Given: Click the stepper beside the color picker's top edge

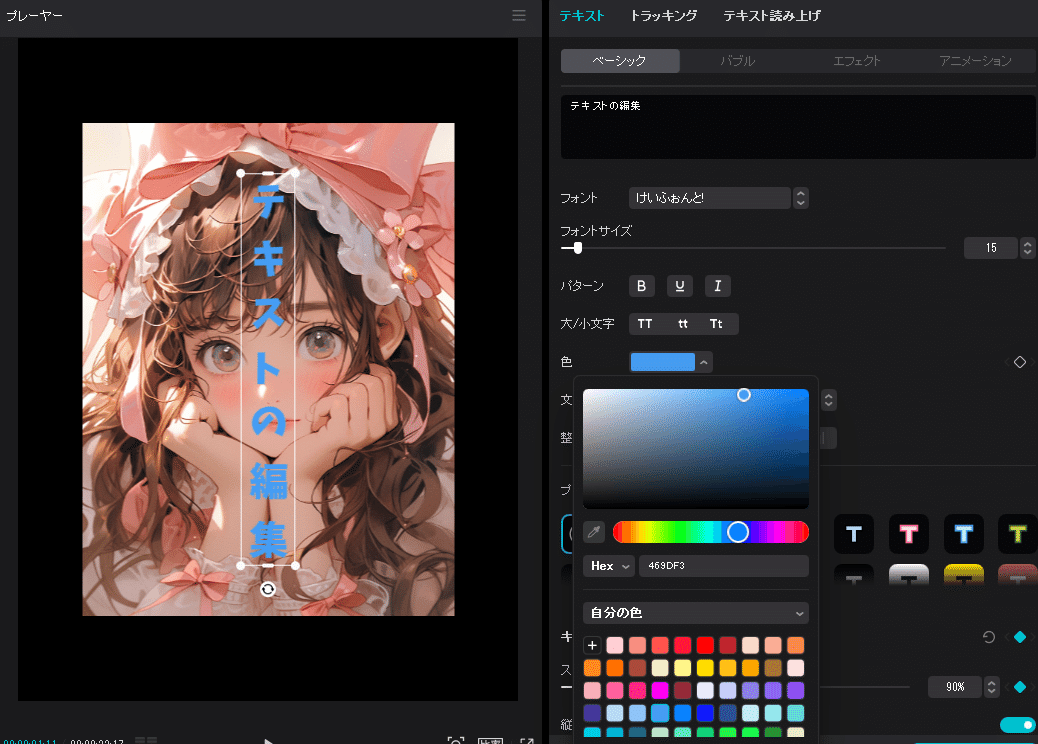Looking at the screenshot, I should coord(828,400).
